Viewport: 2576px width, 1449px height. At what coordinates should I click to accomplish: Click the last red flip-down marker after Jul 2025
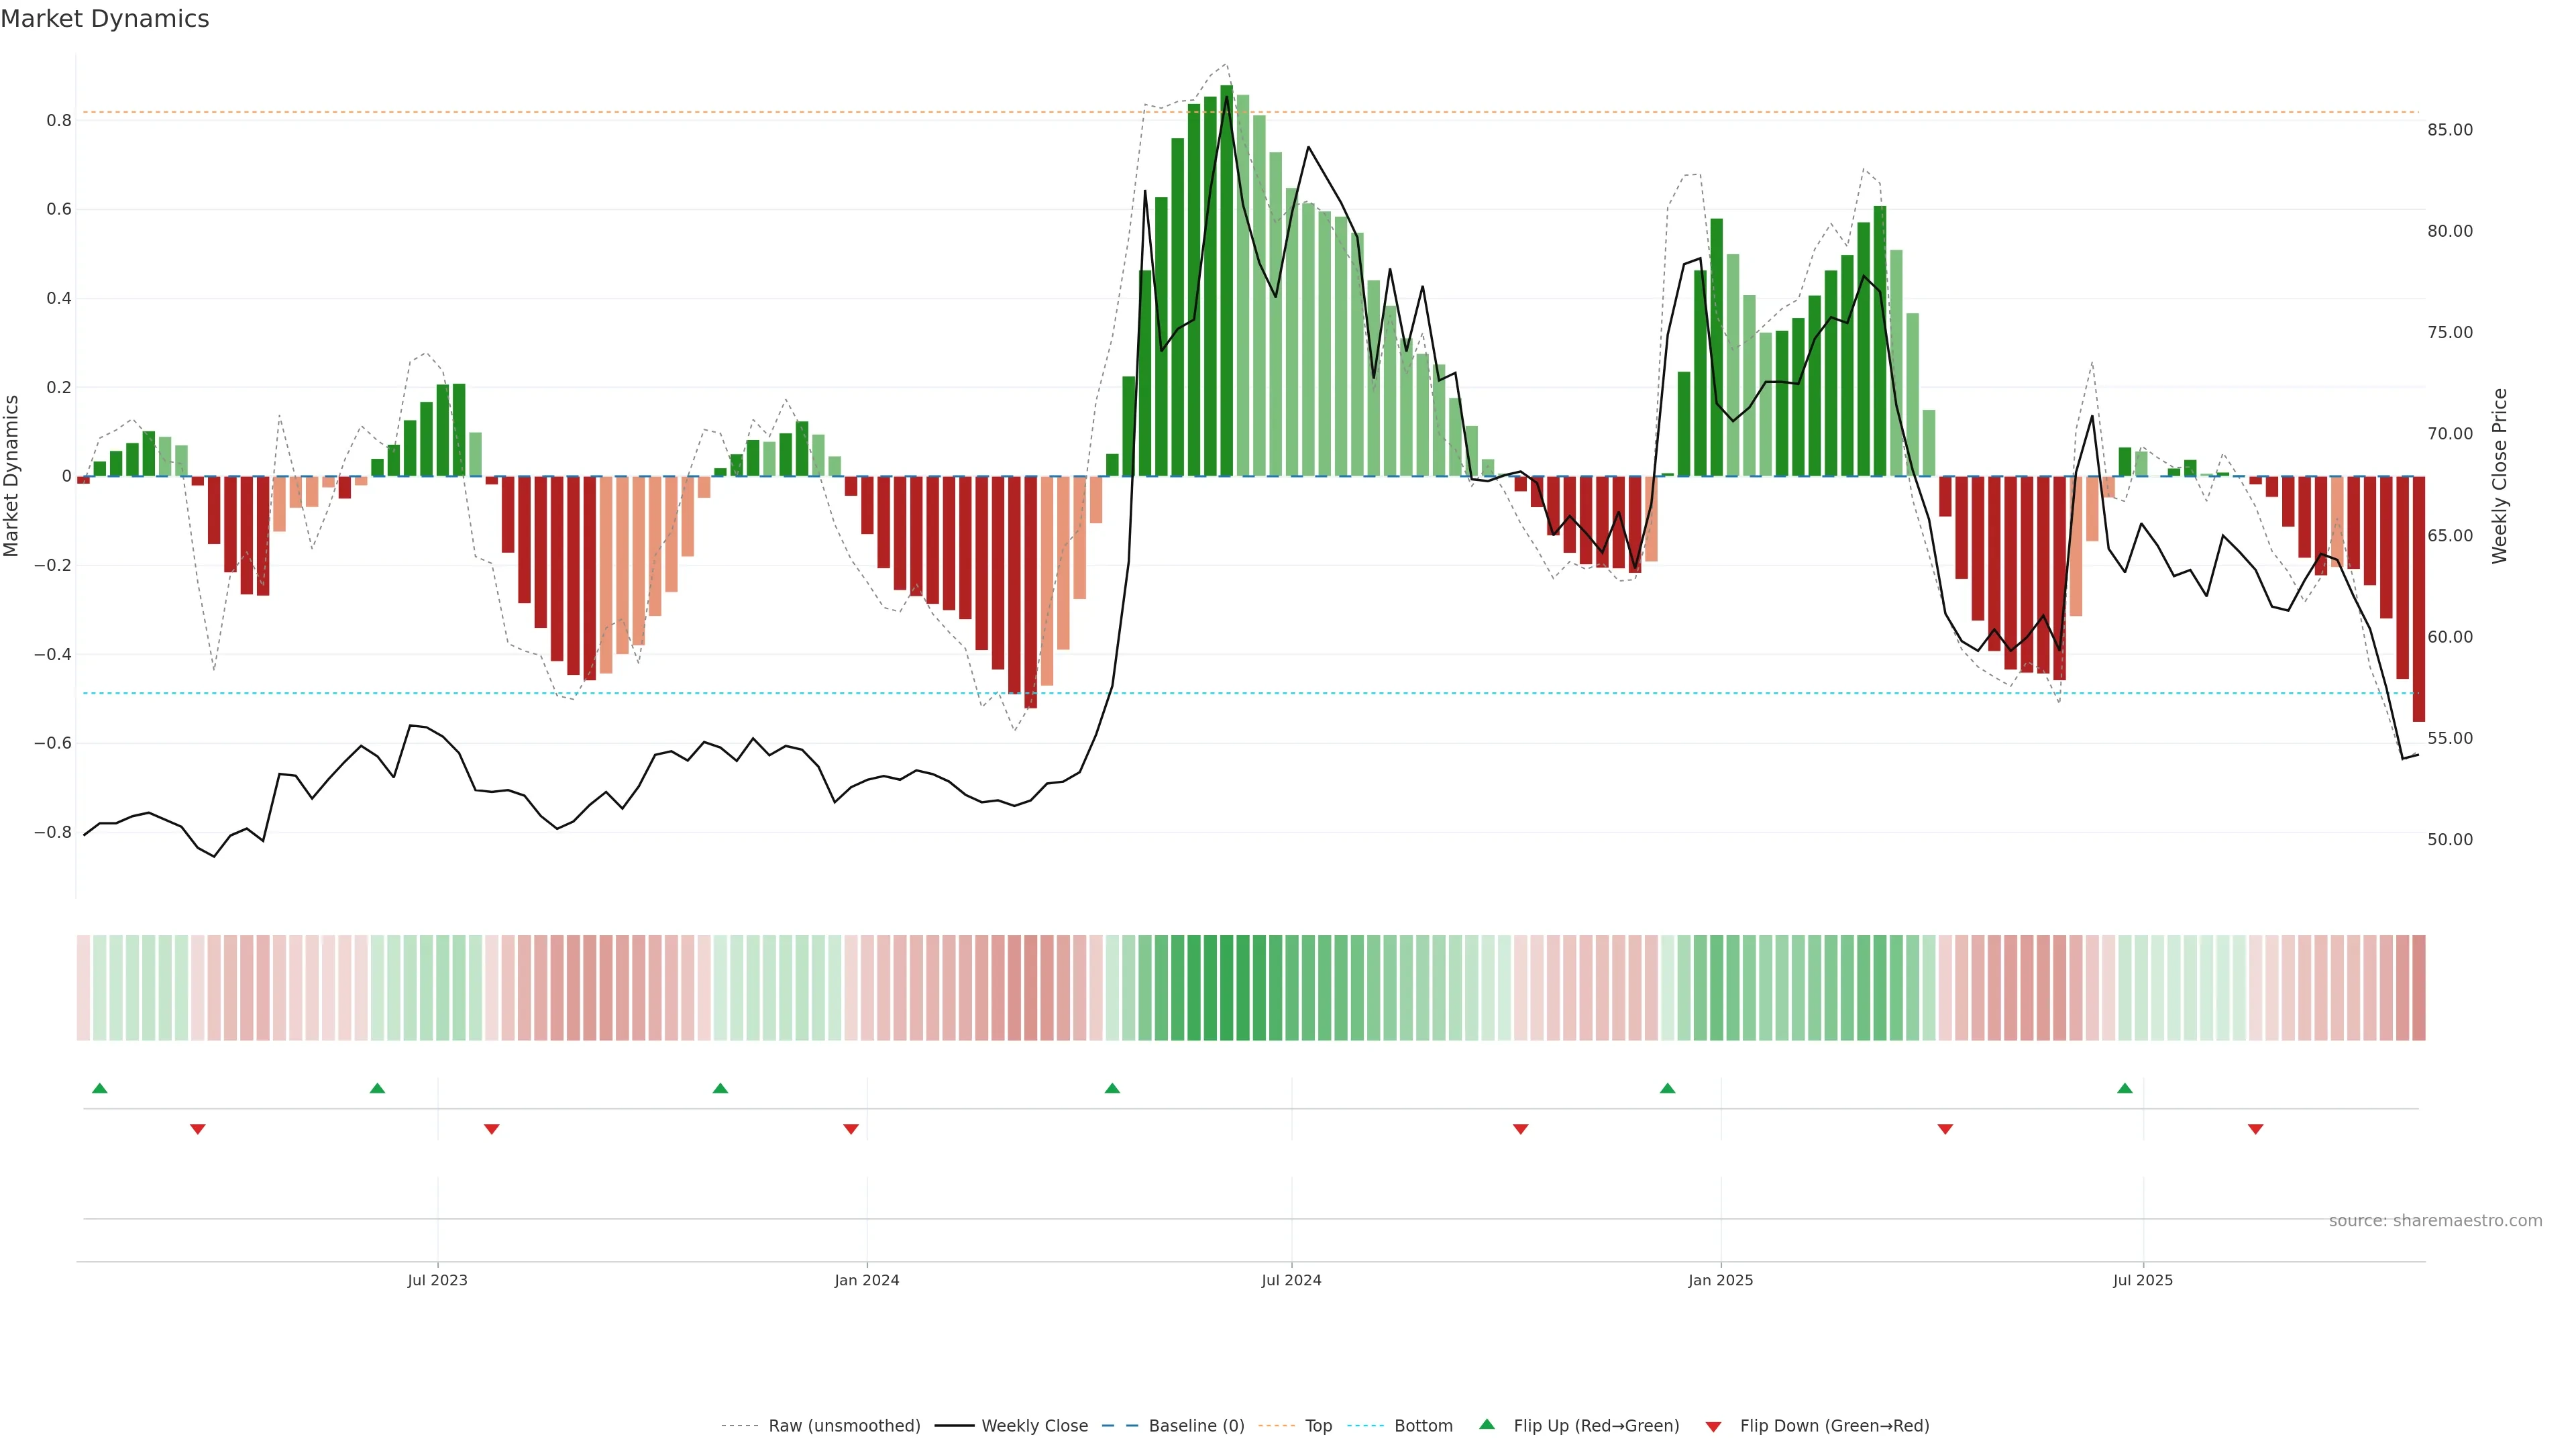pos(2255,1129)
